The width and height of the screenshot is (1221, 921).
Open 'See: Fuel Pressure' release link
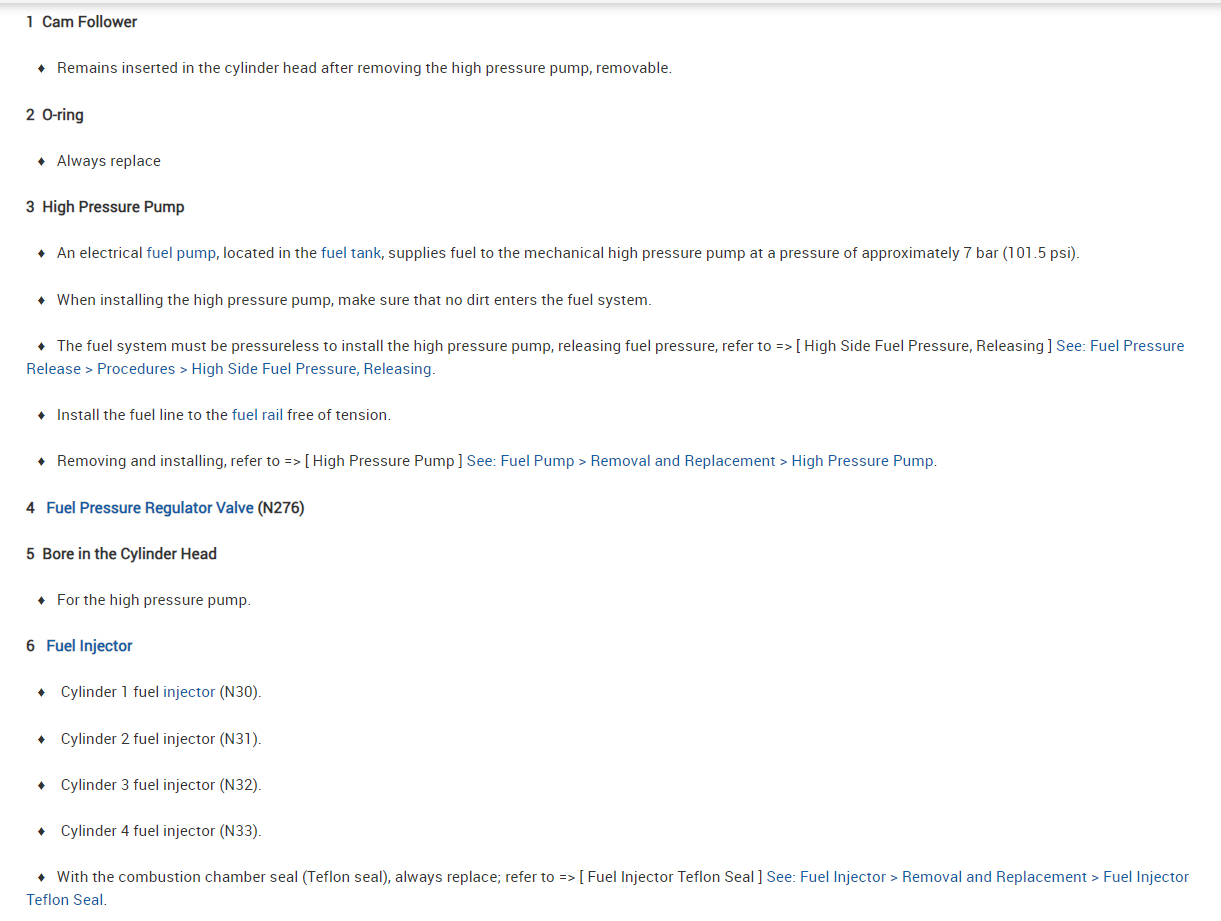(1120, 346)
